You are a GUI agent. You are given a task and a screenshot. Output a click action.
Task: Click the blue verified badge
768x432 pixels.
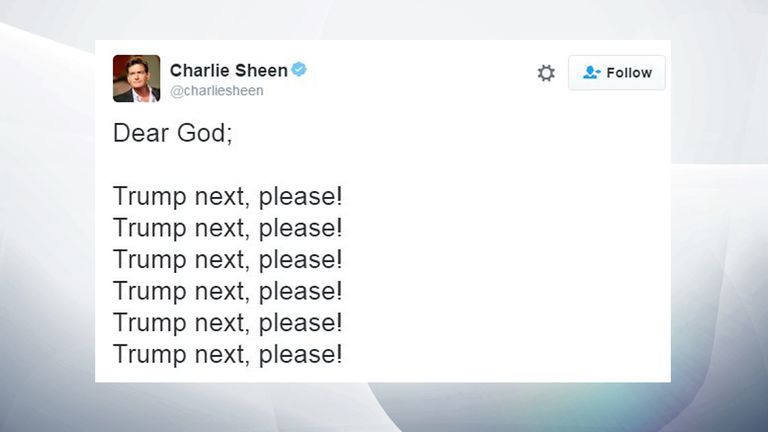click(x=299, y=70)
